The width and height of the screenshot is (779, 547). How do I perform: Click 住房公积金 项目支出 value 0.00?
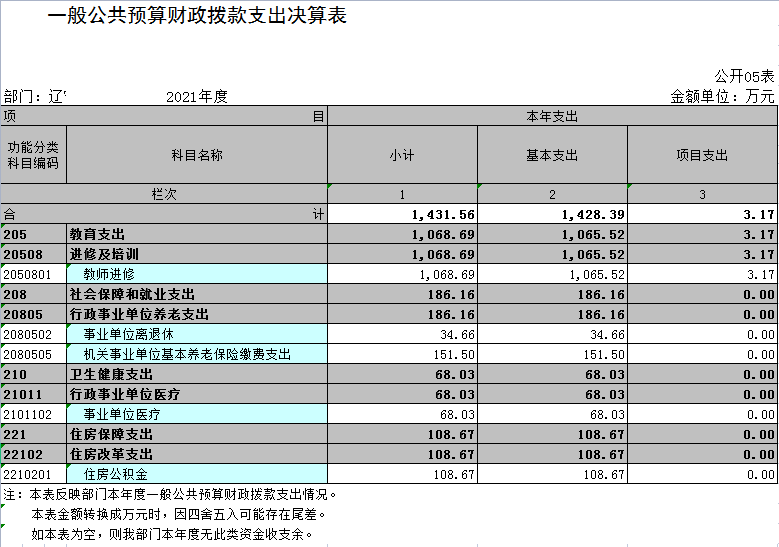tap(702, 474)
